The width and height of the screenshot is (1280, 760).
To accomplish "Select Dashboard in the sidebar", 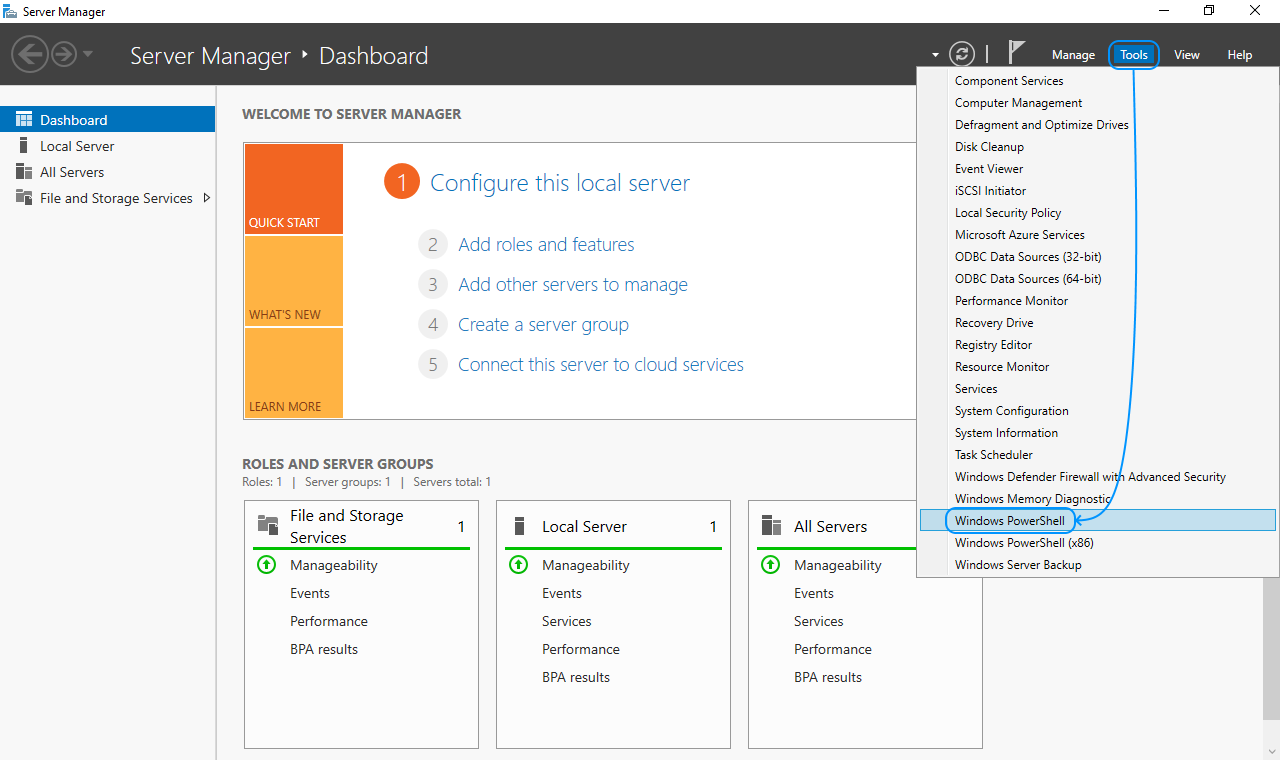I will click(107, 120).
